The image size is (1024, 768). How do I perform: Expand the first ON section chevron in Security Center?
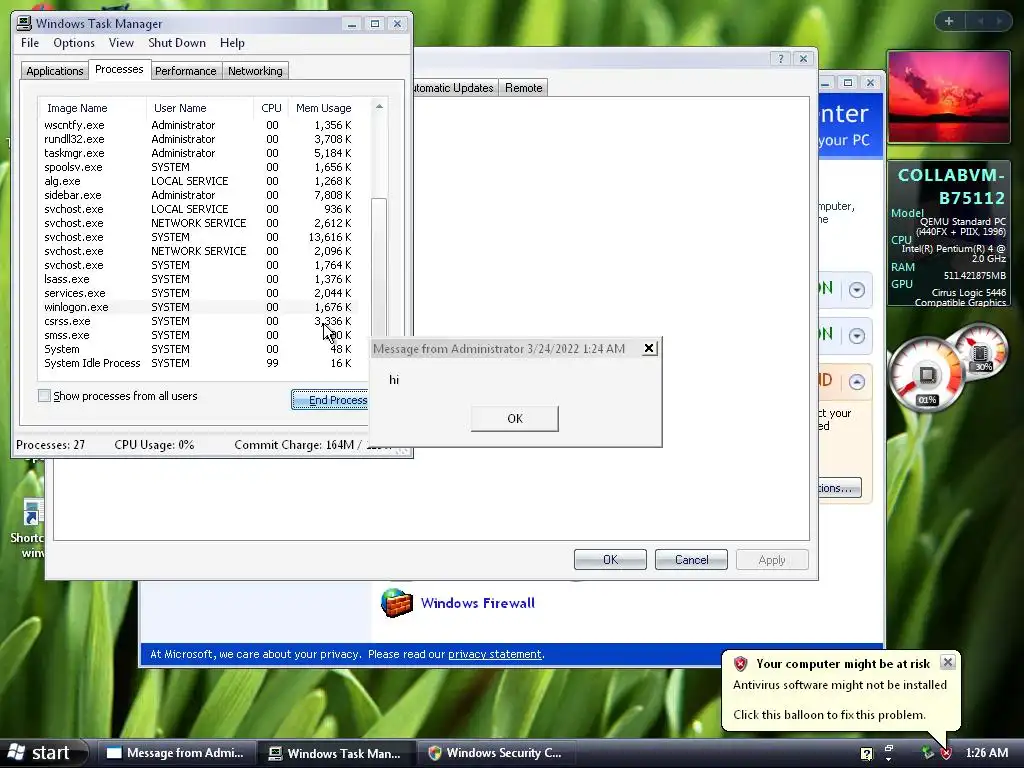(856, 290)
